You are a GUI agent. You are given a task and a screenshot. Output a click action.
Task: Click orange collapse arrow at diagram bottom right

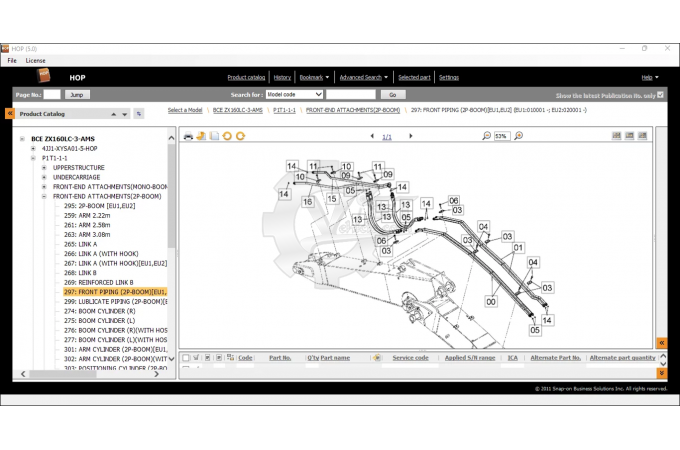(662, 343)
